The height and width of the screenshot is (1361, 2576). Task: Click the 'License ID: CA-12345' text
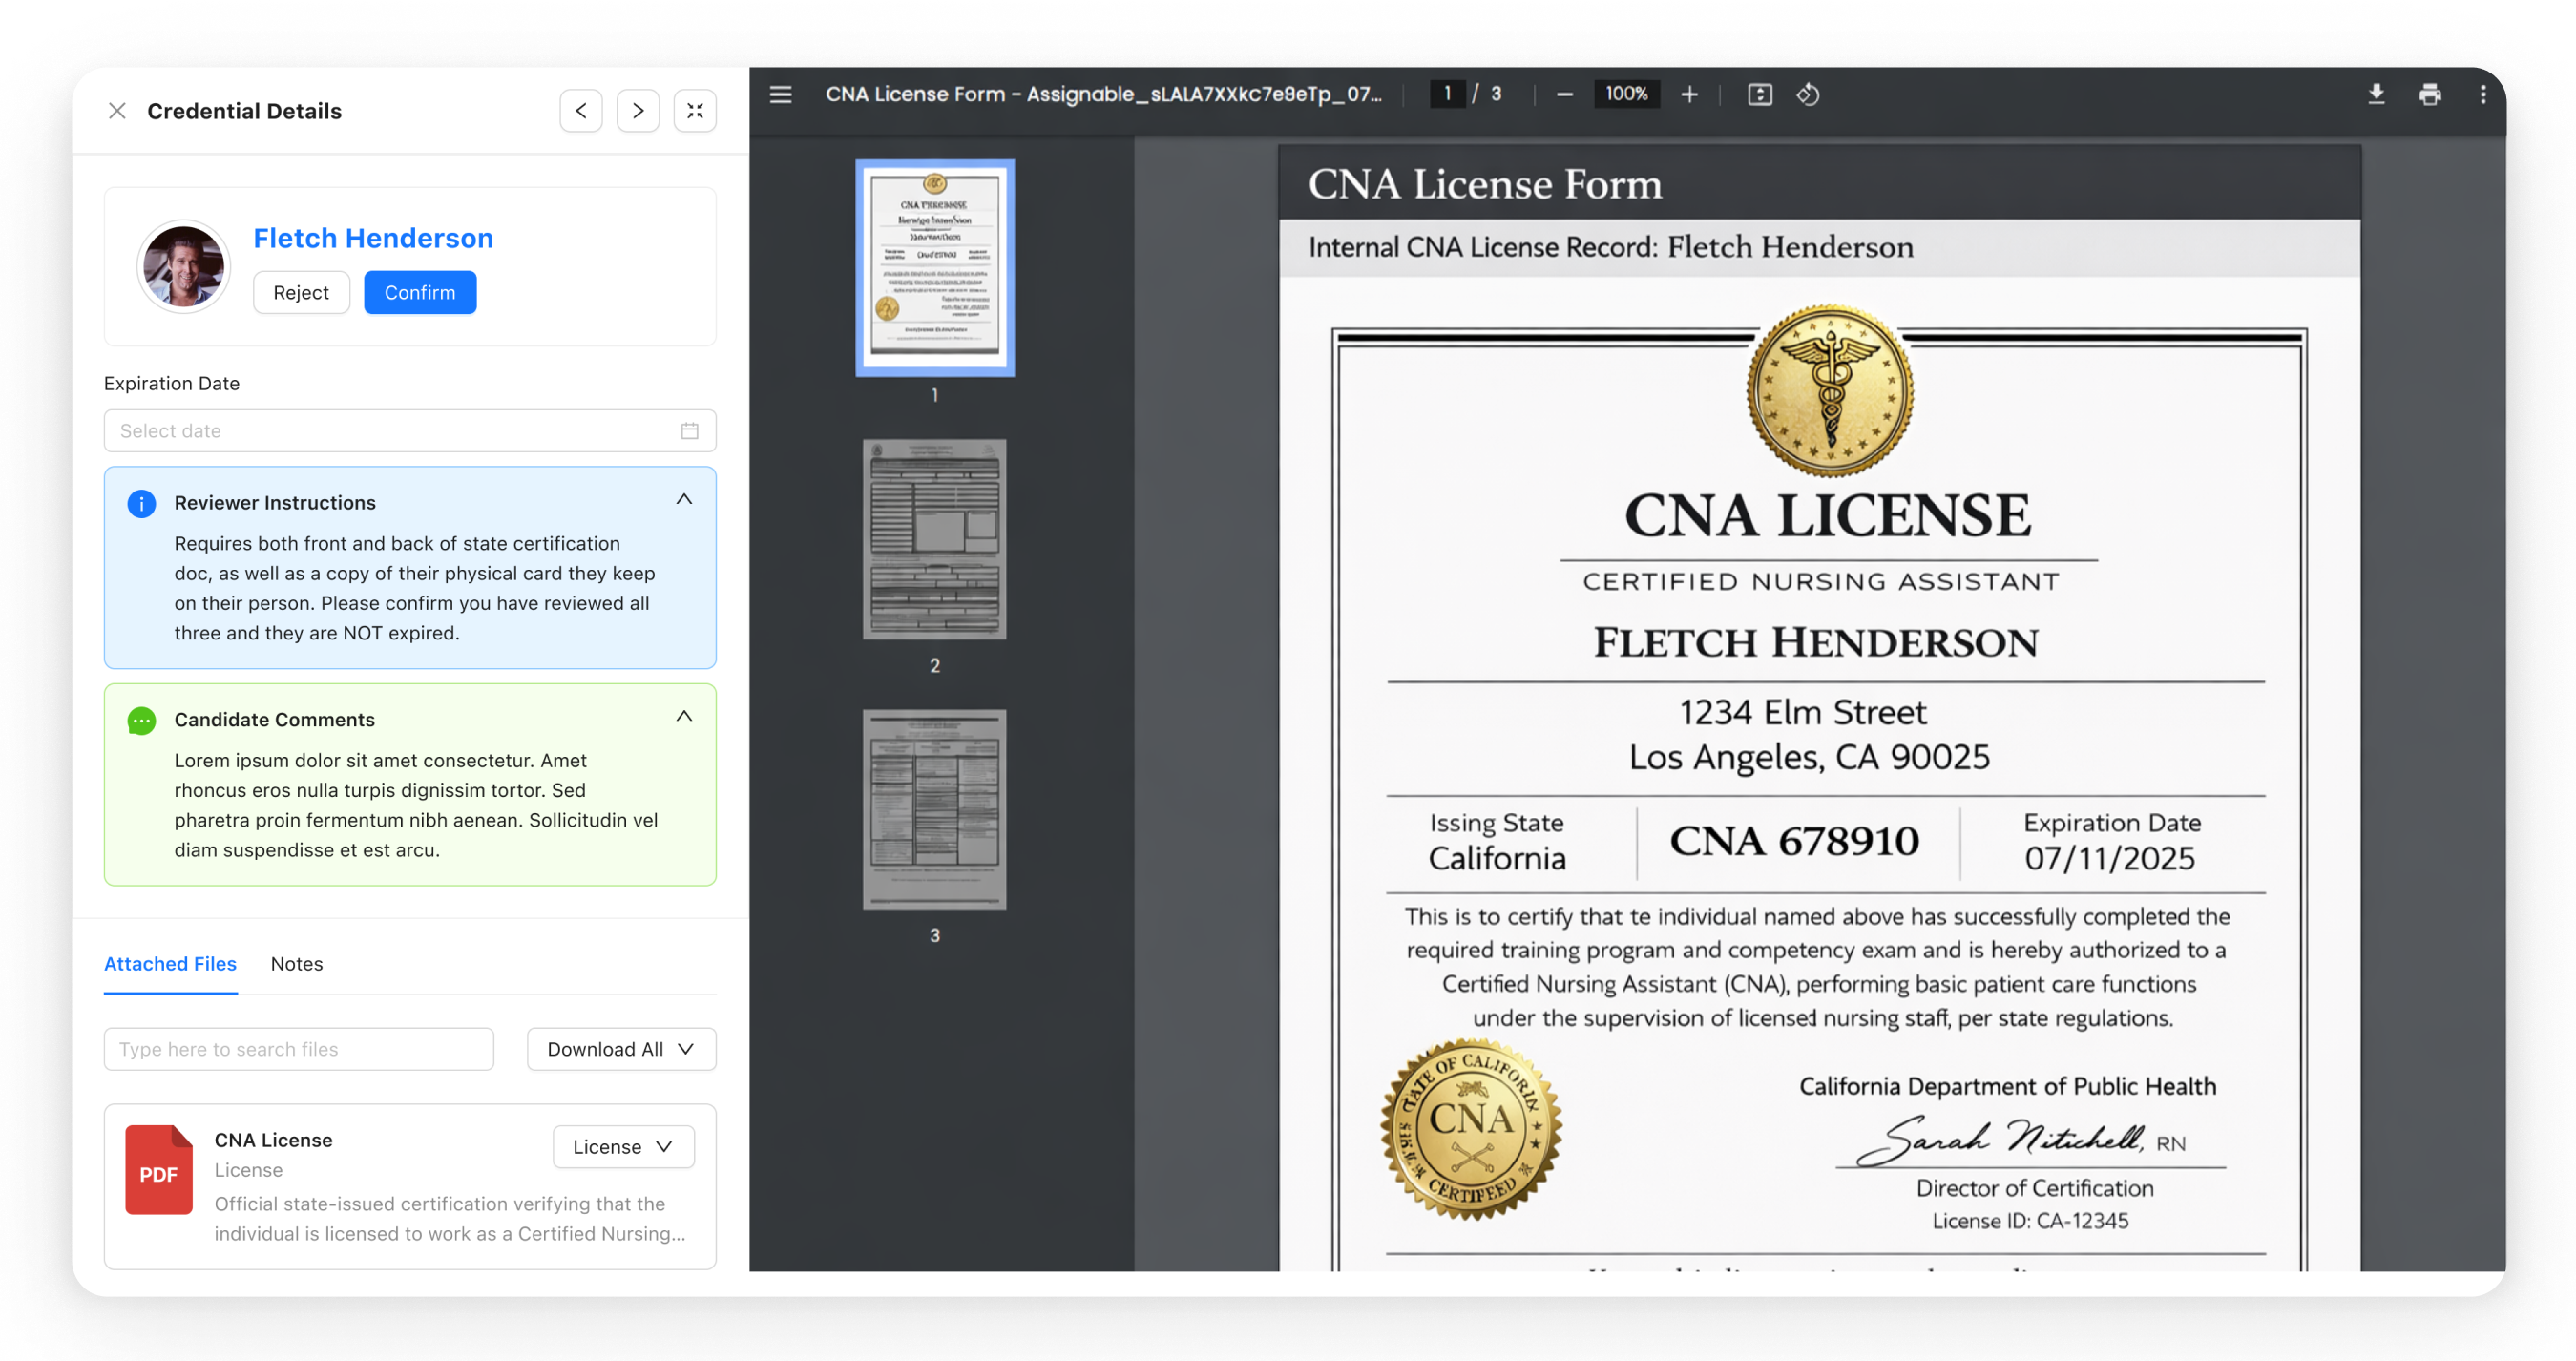pos(2030,1221)
